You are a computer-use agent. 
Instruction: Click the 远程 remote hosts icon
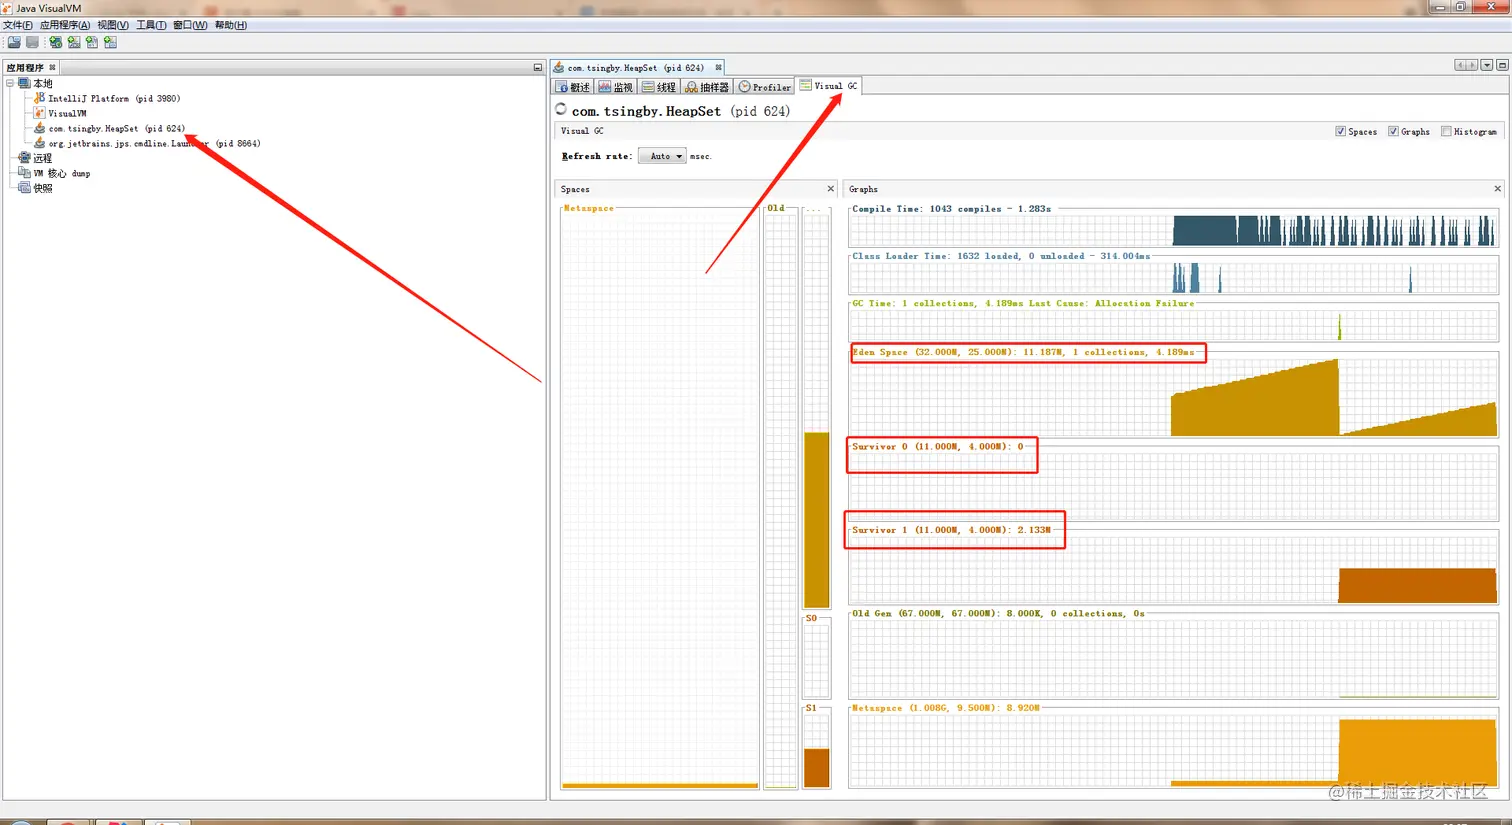[24, 158]
